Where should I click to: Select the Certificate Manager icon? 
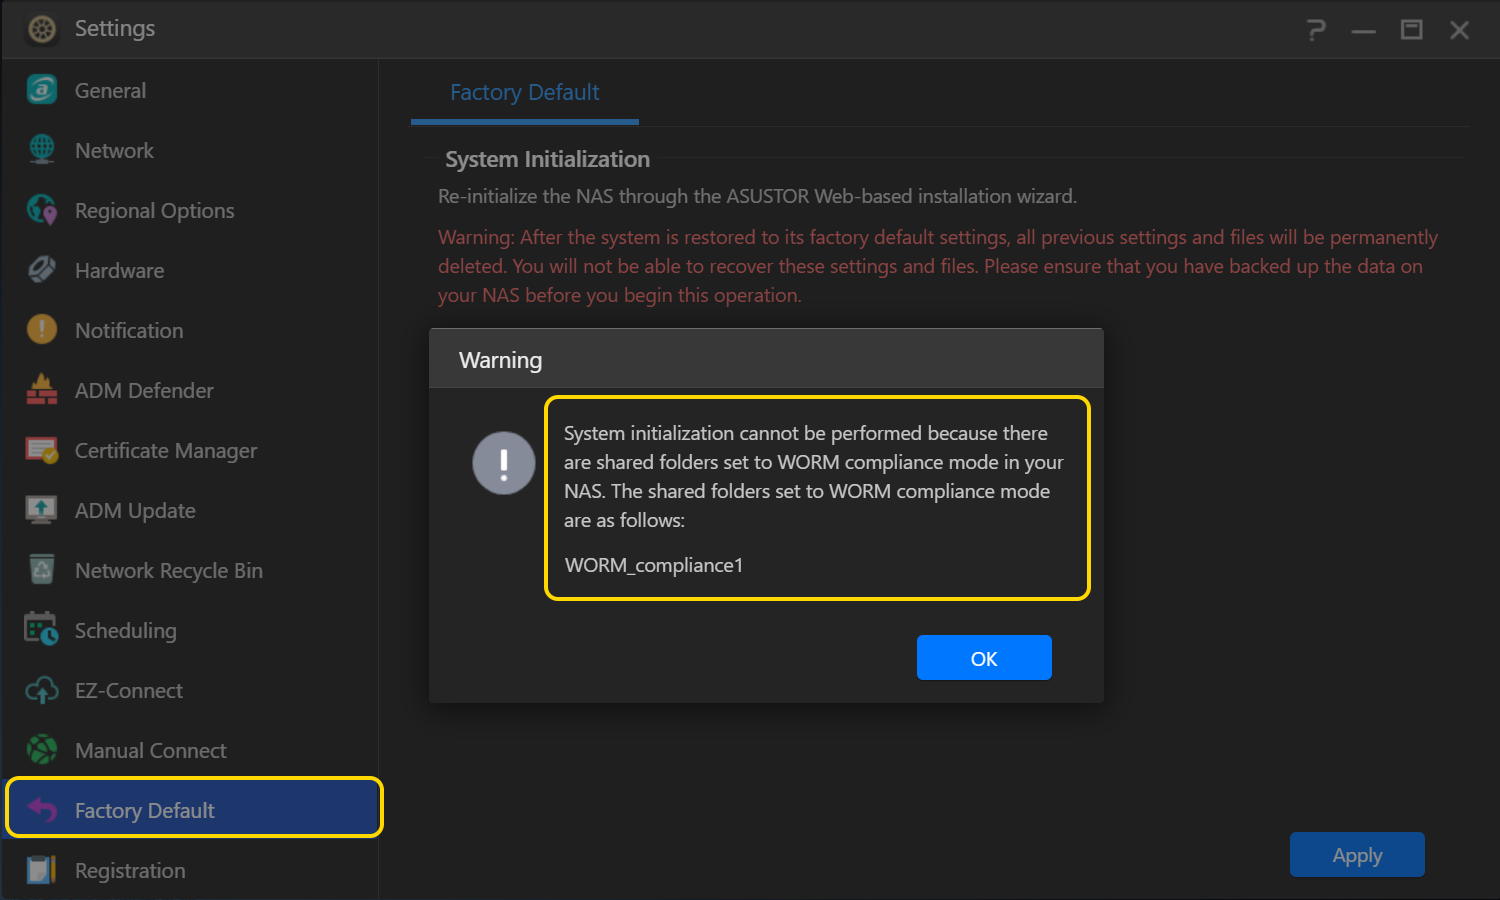coord(41,450)
